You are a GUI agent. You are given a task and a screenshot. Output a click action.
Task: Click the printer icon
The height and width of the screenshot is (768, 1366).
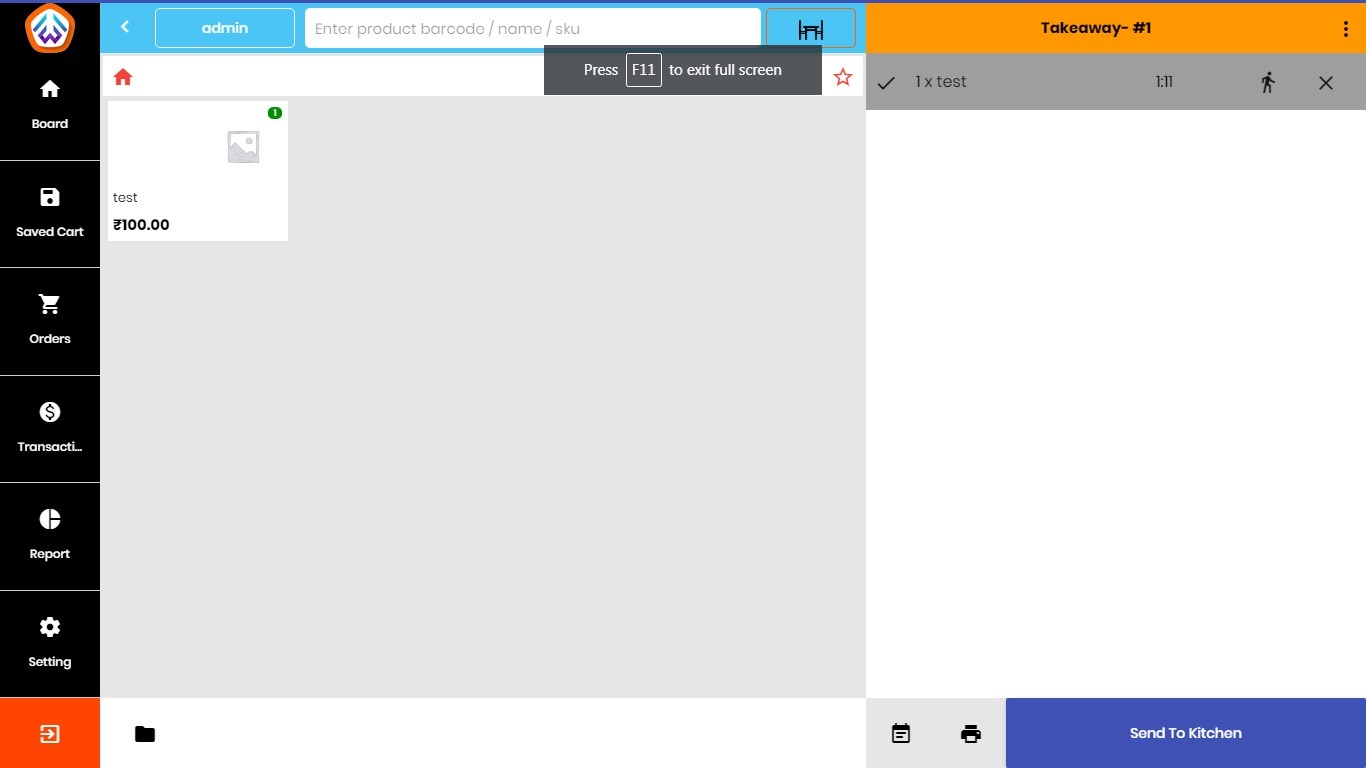[x=970, y=734]
